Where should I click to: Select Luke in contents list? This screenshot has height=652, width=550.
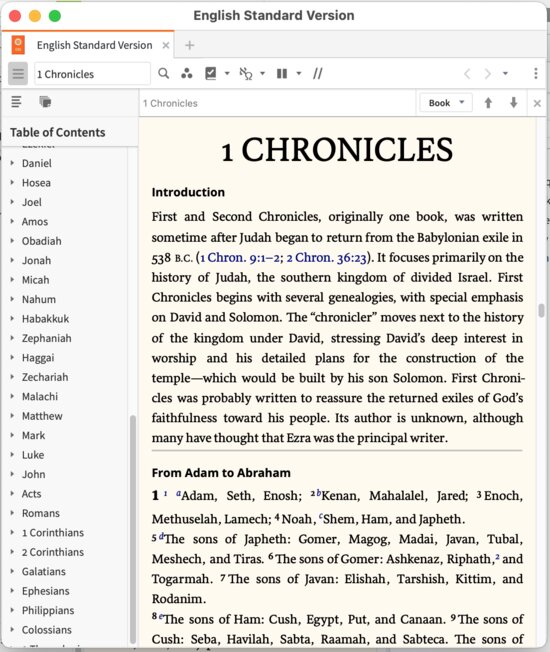click(x=33, y=455)
